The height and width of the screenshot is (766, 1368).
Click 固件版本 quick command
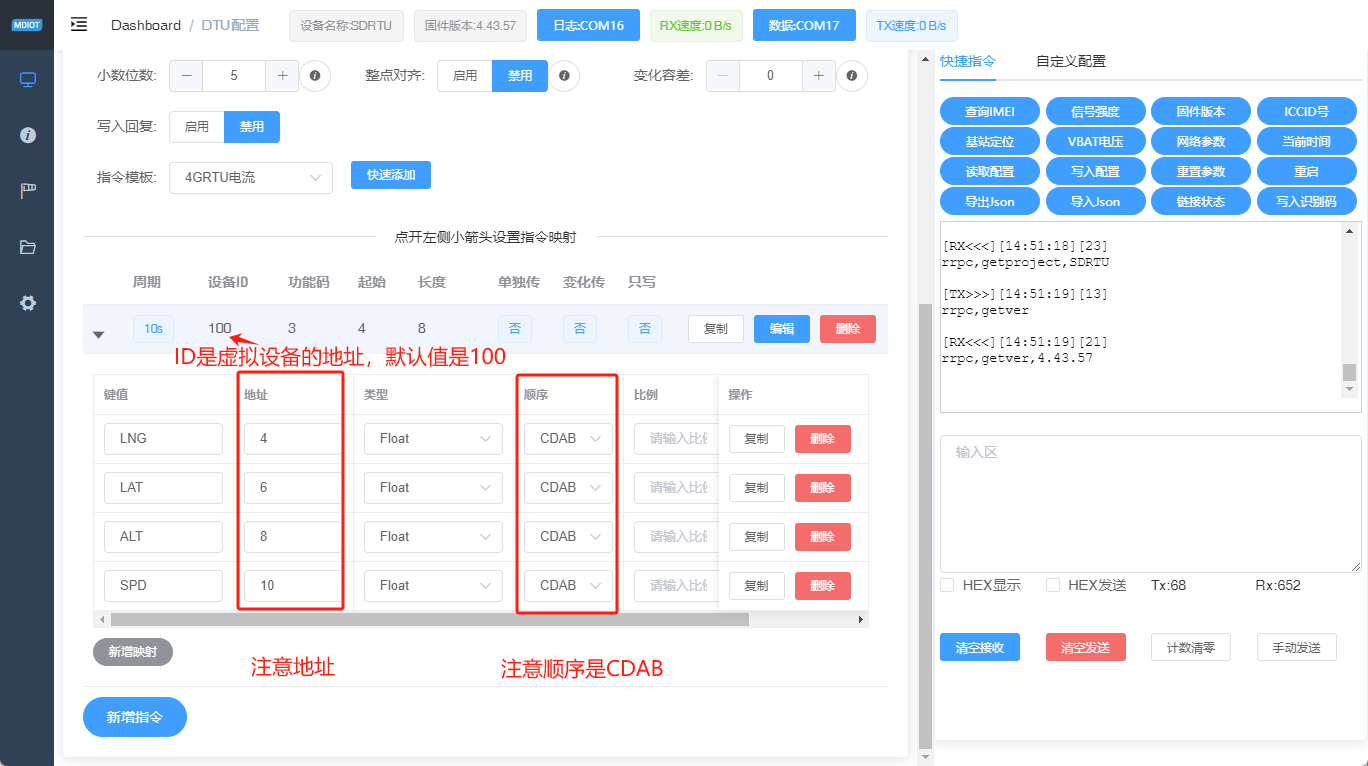[x=1201, y=112]
